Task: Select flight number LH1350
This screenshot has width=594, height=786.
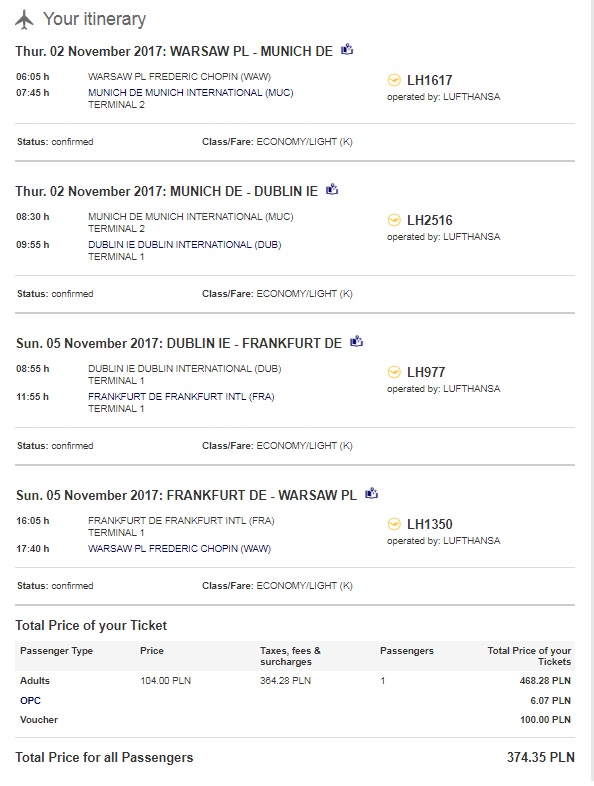Action: pos(430,524)
